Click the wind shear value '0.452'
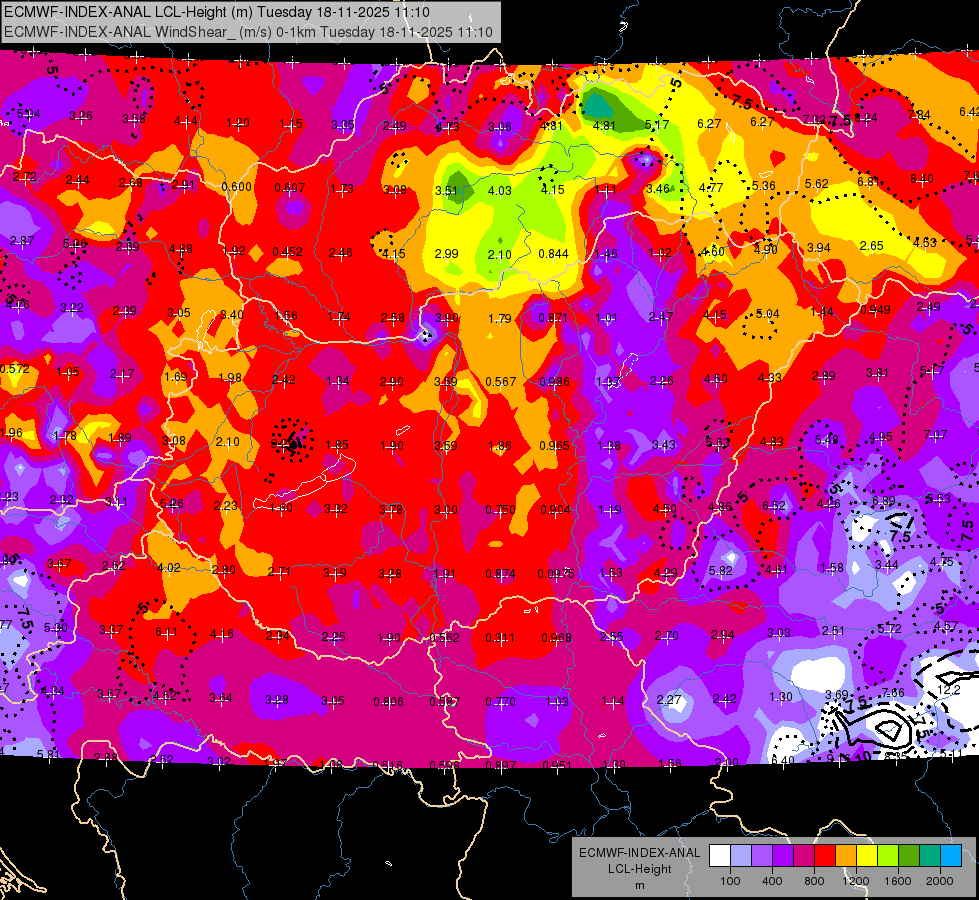This screenshot has height=900, width=979. [287, 252]
